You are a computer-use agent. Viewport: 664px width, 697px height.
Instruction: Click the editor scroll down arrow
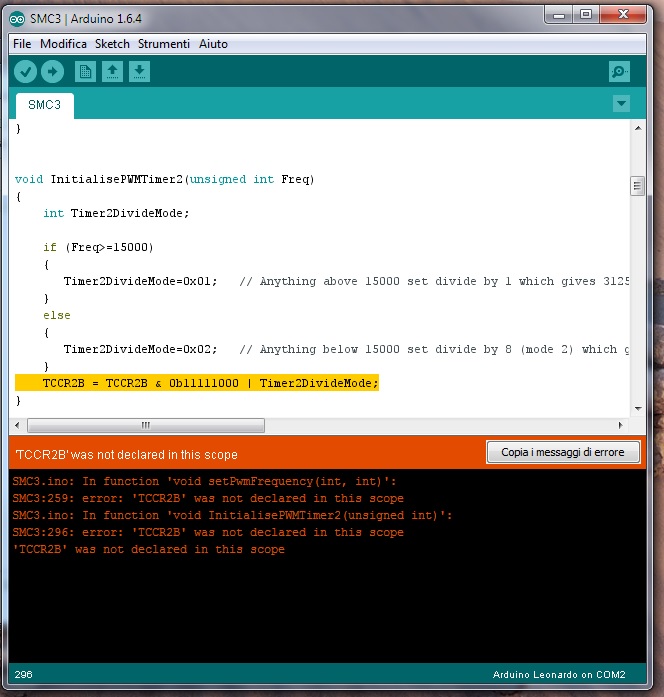[638, 409]
